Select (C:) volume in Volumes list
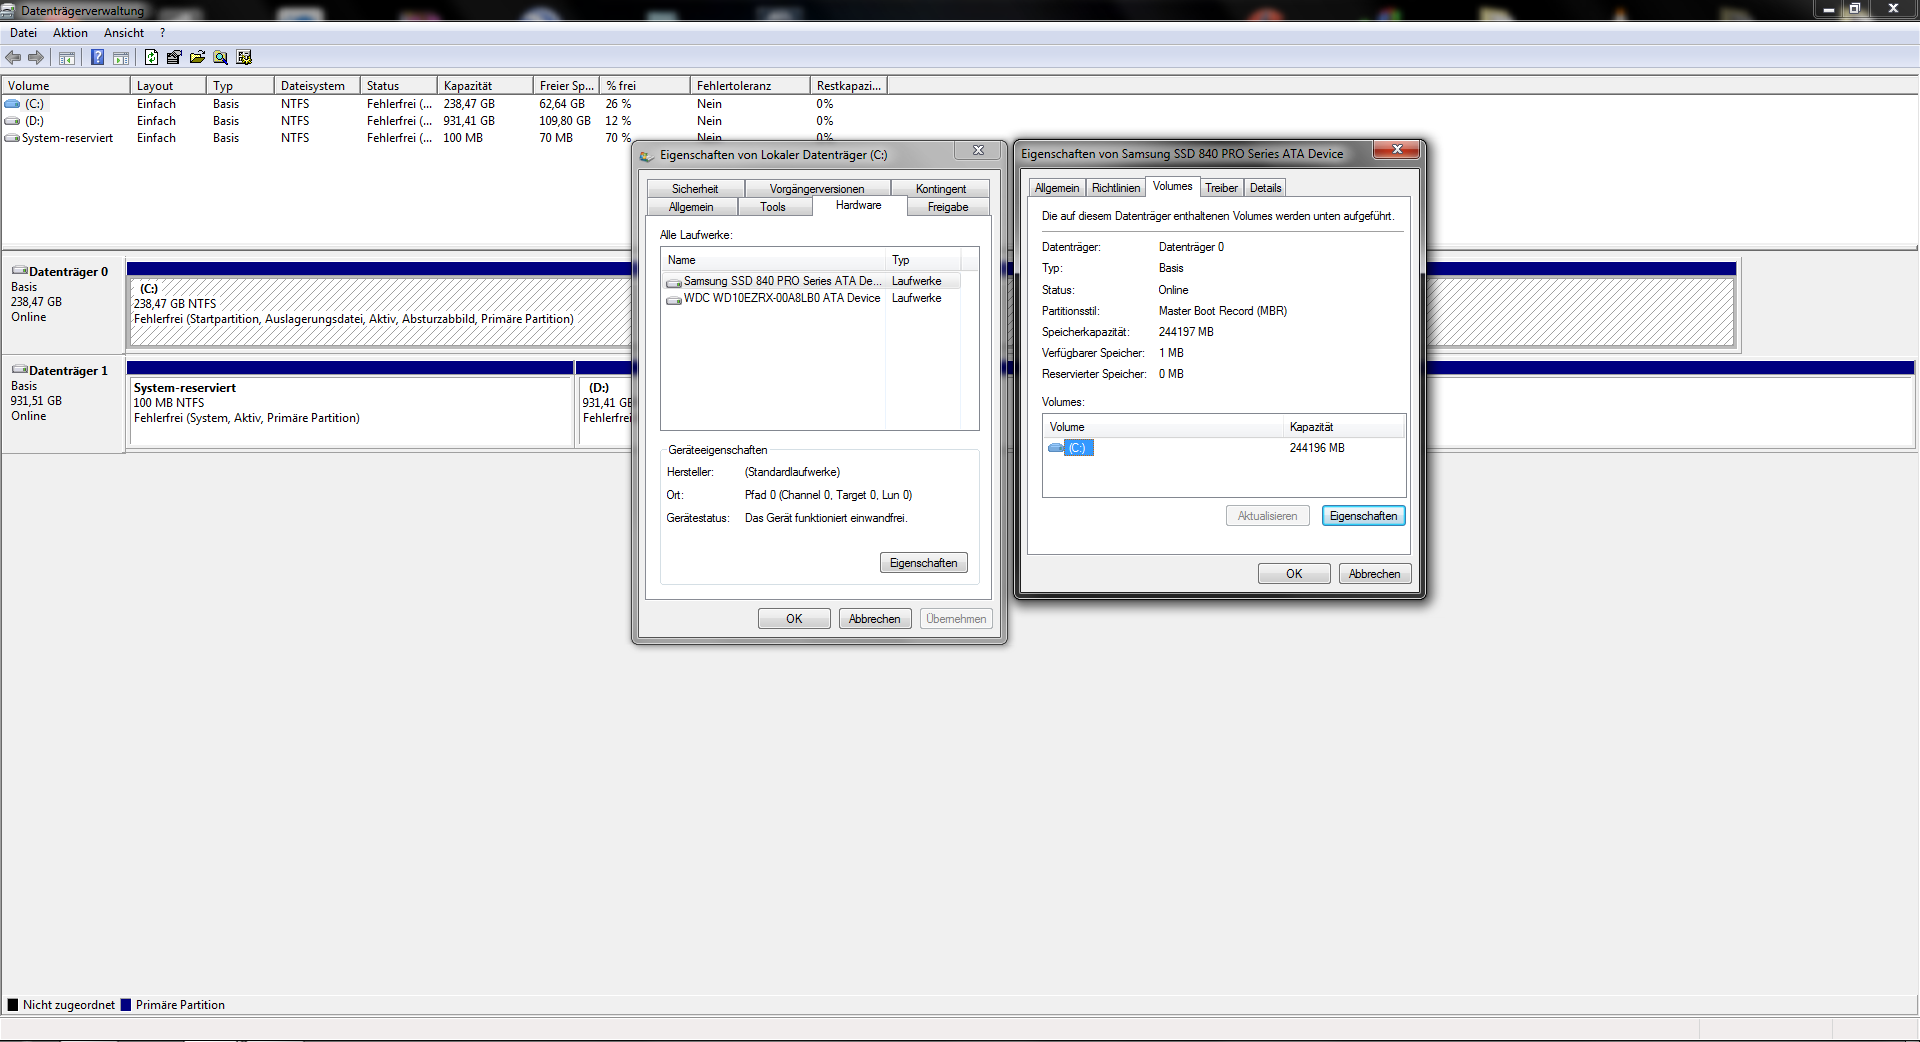 (1078, 448)
